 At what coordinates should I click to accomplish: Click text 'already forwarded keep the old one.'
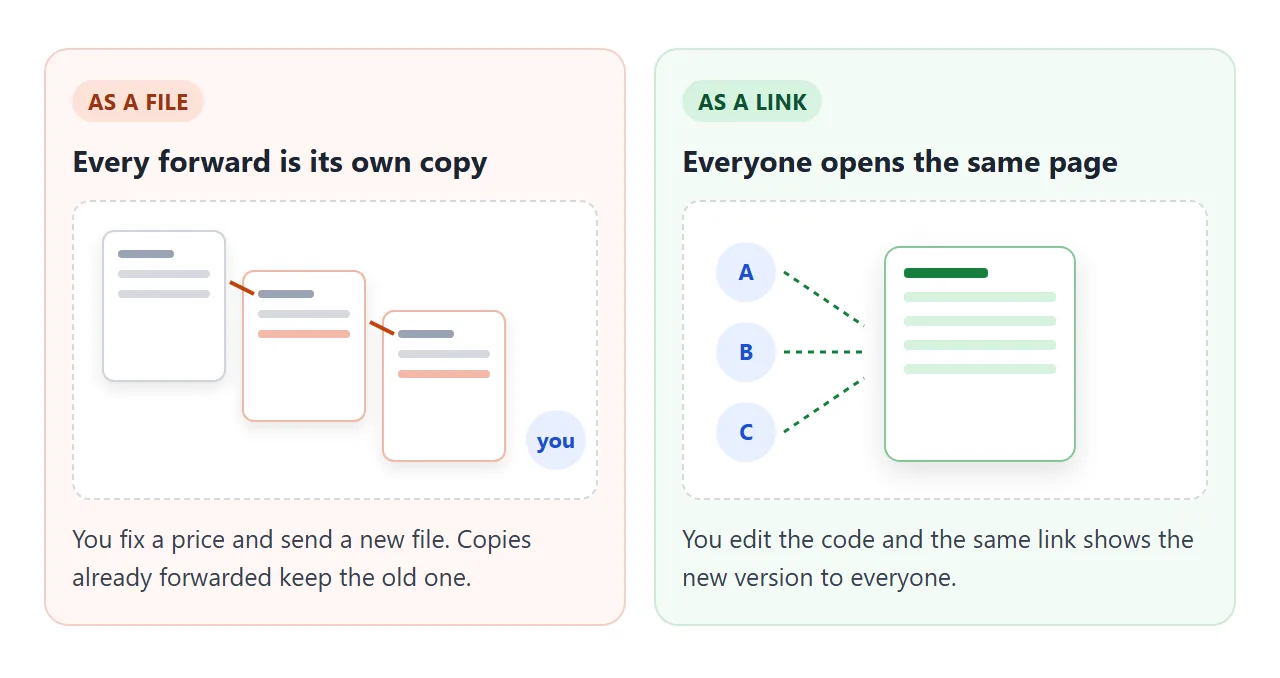pyautogui.click(x=272, y=578)
